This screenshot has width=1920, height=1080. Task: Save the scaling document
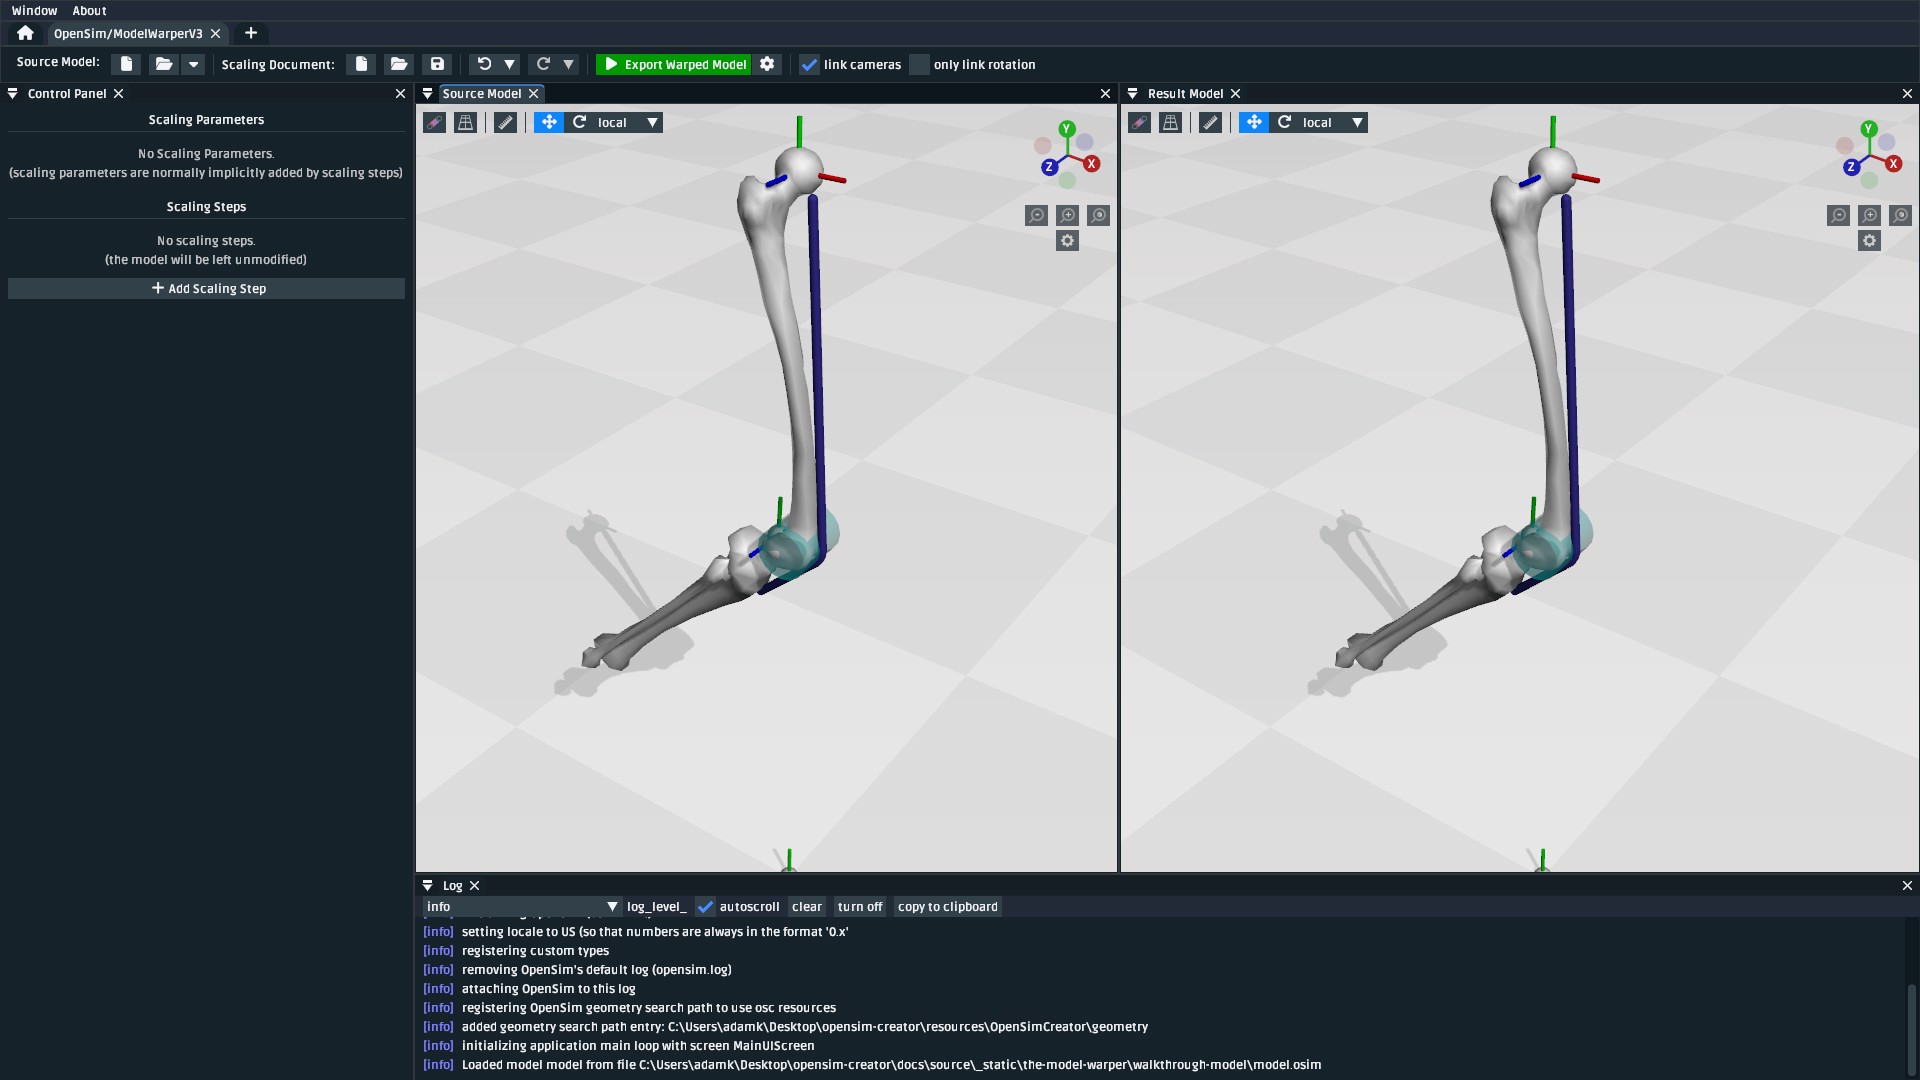click(x=437, y=64)
